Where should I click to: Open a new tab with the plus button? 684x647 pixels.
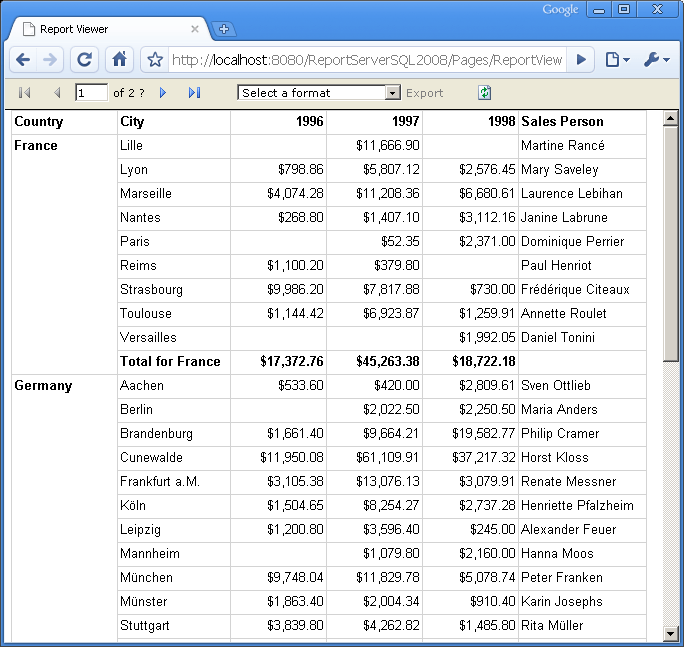[224, 29]
